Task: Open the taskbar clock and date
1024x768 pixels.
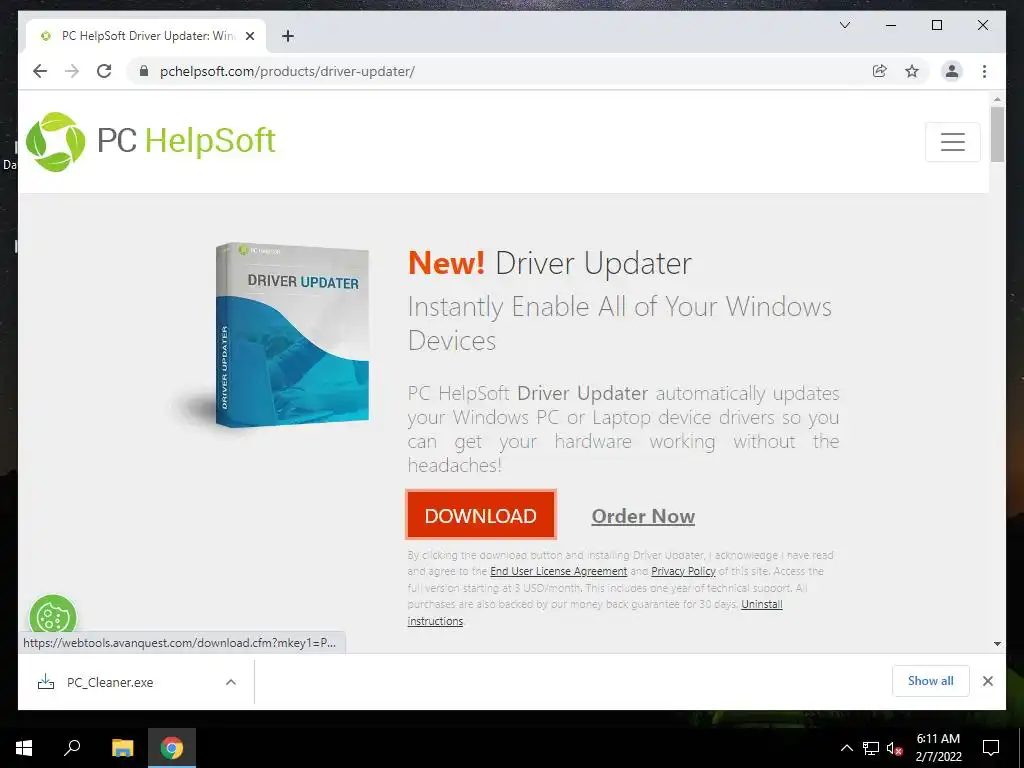Action: point(938,748)
